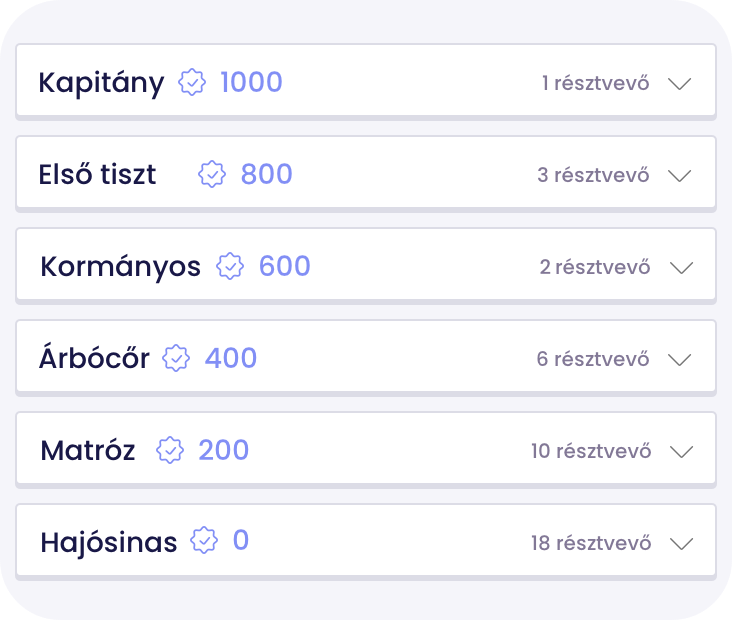732x620 pixels.
Task: Click the 800 points value
Action: (267, 174)
